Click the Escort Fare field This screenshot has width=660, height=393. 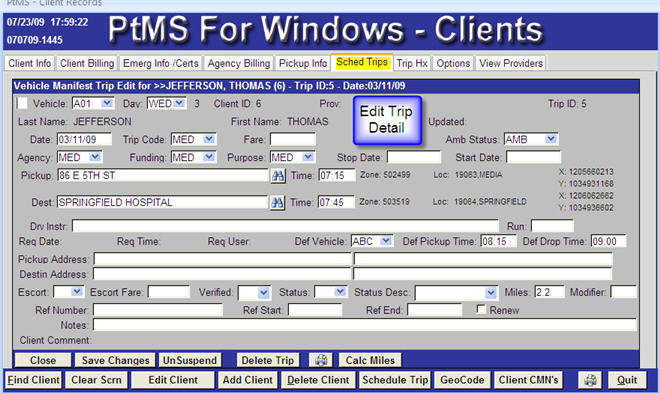coord(169,292)
